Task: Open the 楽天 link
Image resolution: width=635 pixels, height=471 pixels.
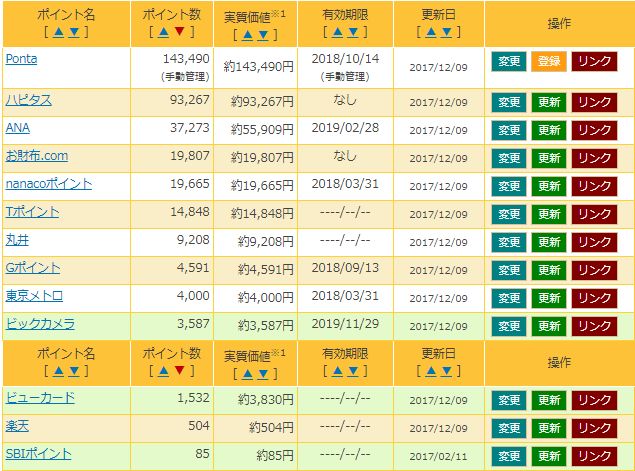Action: (17, 426)
